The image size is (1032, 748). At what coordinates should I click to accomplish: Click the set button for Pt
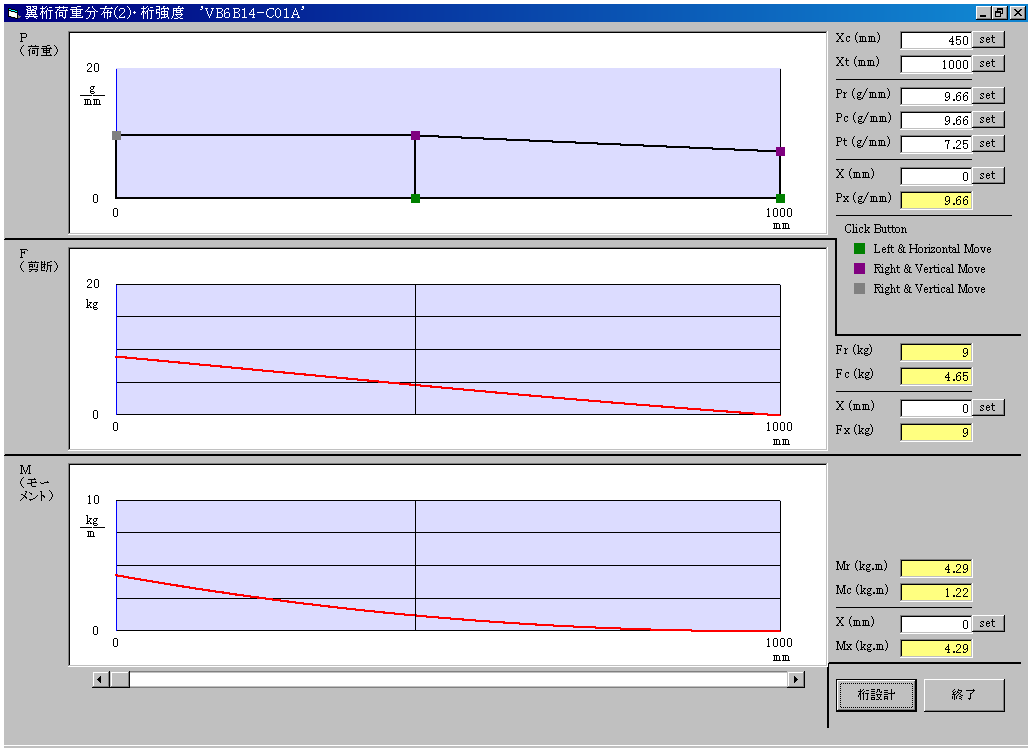987,144
